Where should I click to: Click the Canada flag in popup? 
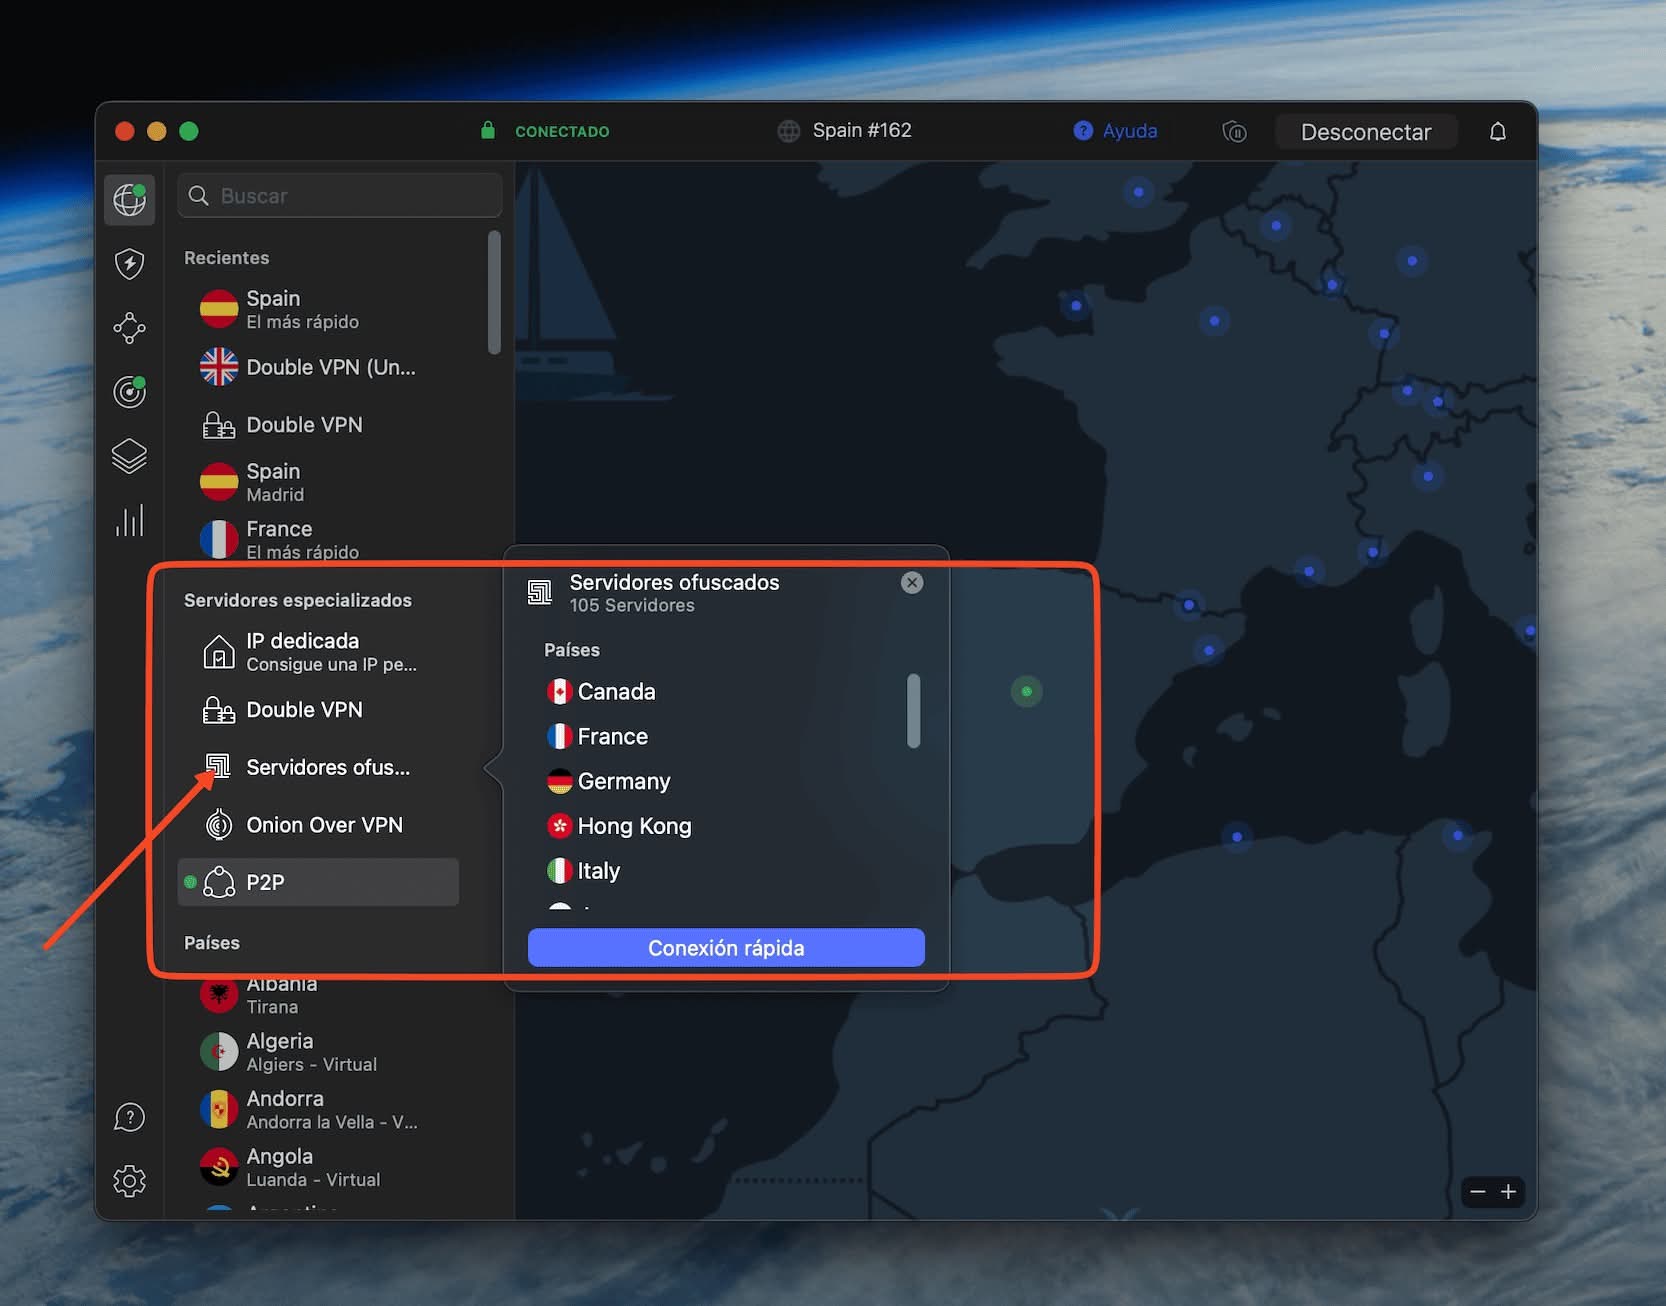pos(559,692)
